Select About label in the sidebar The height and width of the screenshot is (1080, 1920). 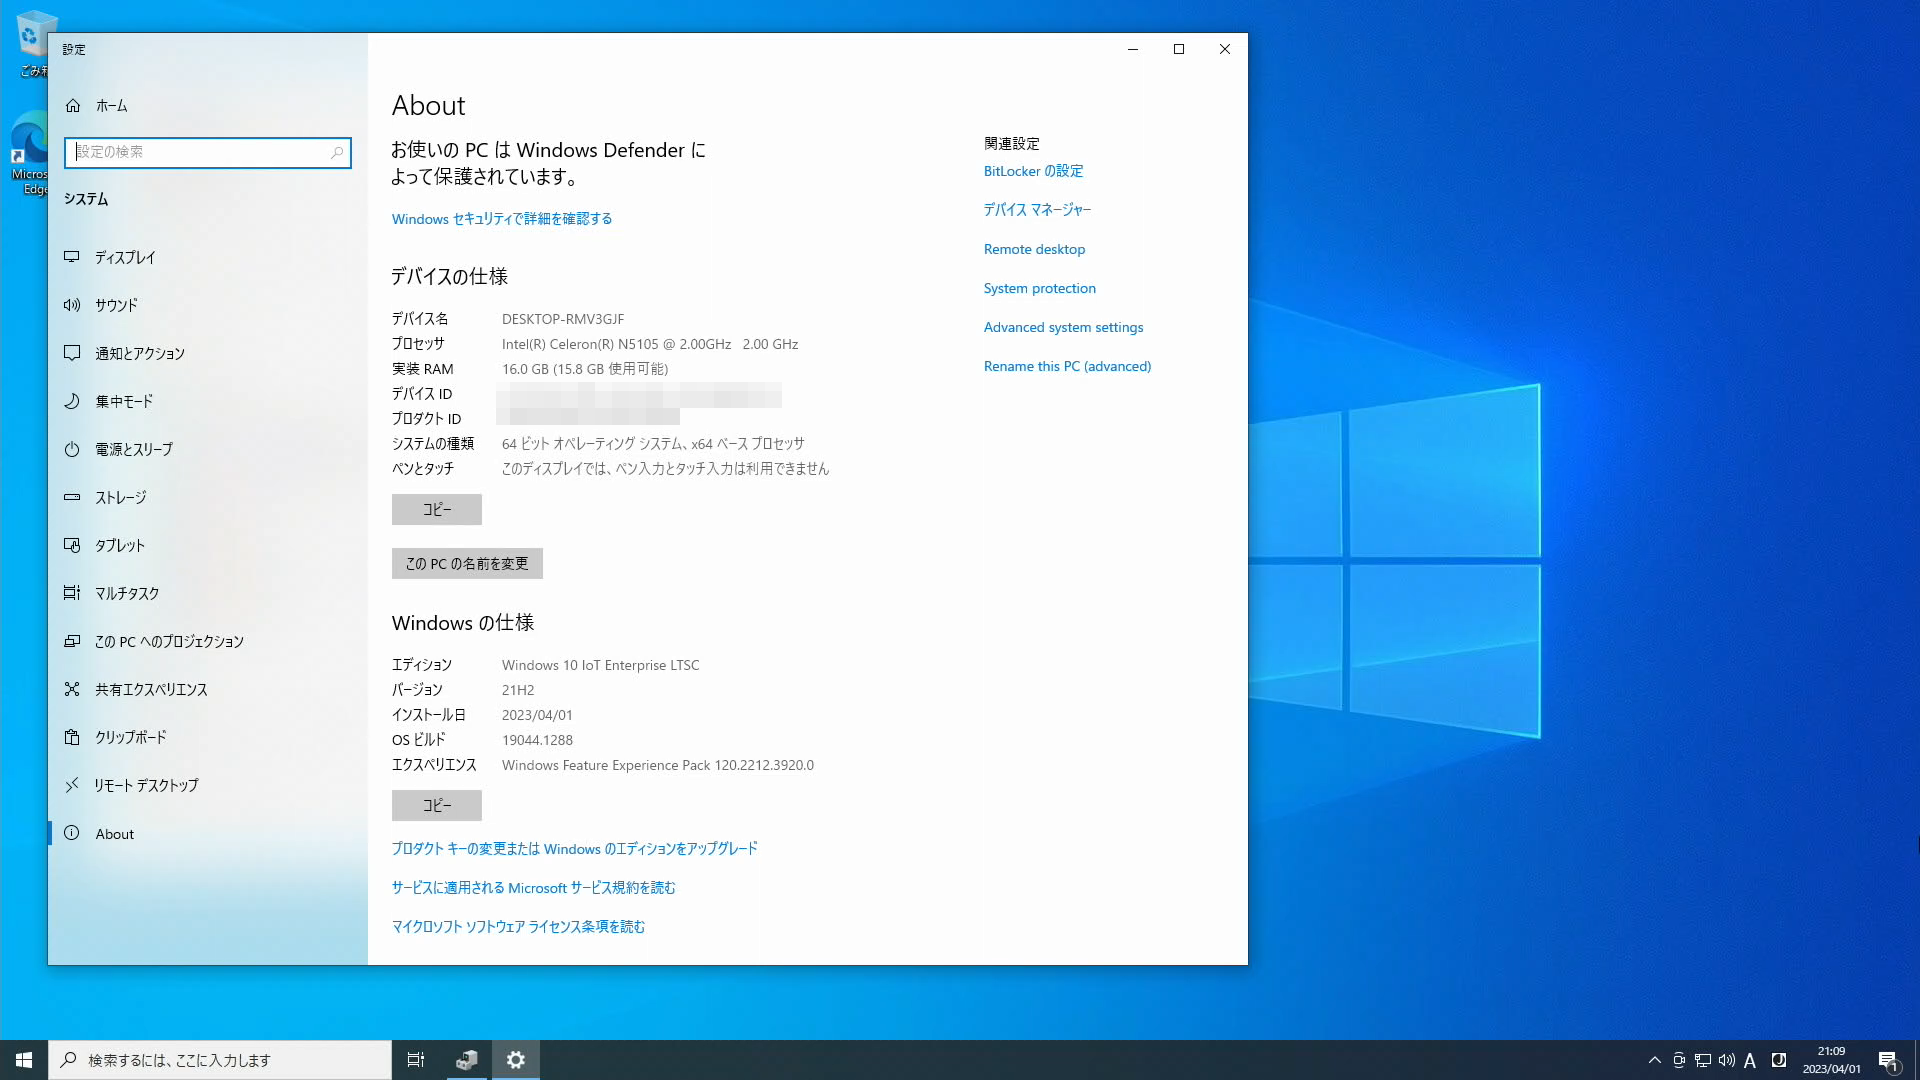click(115, 834)
